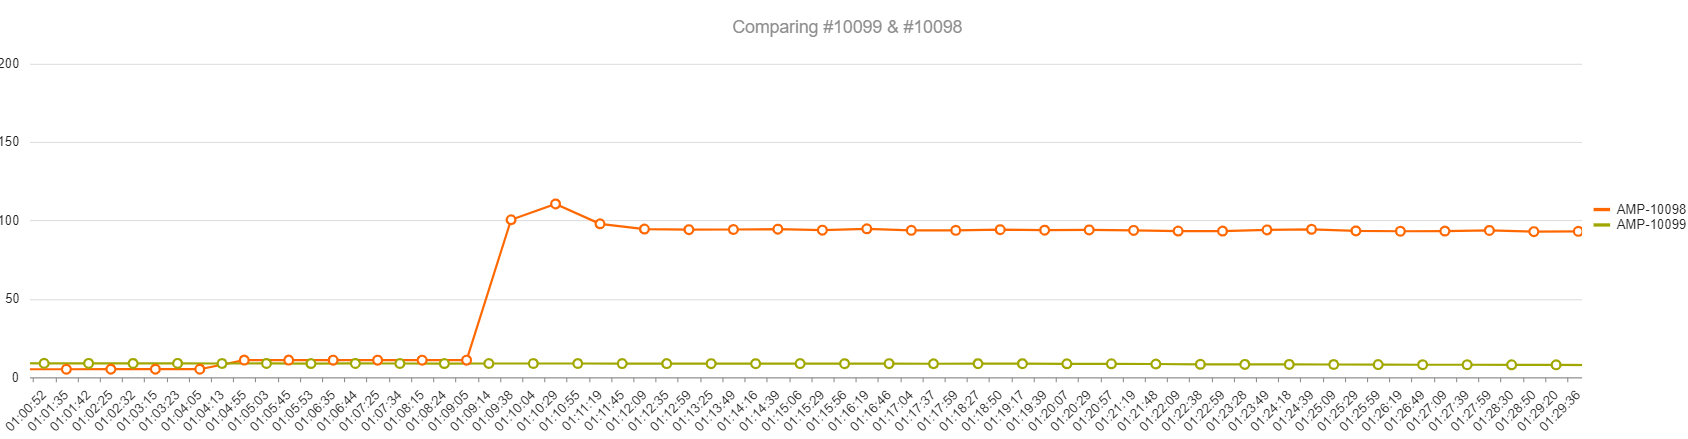Select the orange peak data point at 01:10:29
The height and width of the screenshot is (439, 1688).
(x=555, y=204)
